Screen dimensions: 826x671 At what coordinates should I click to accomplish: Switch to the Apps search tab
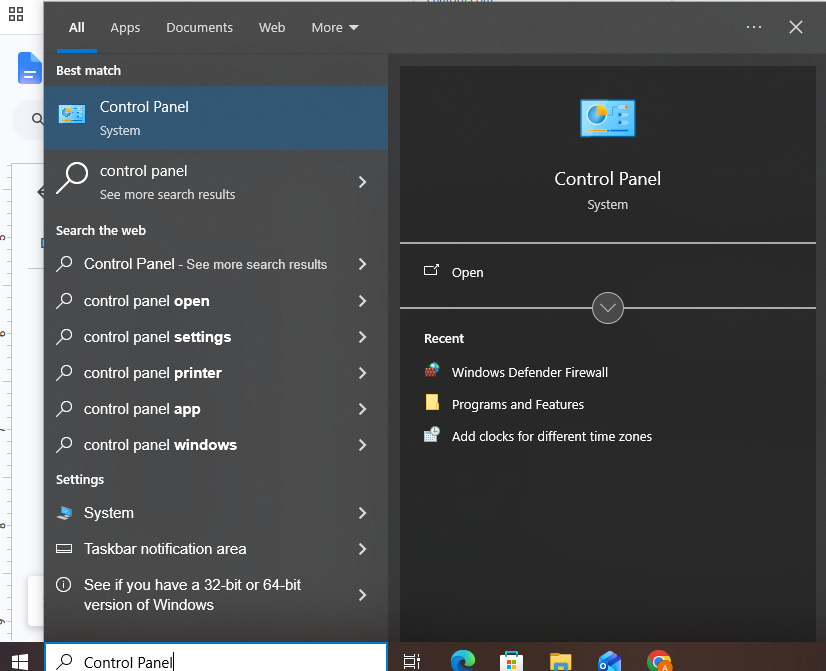(125, 27)
